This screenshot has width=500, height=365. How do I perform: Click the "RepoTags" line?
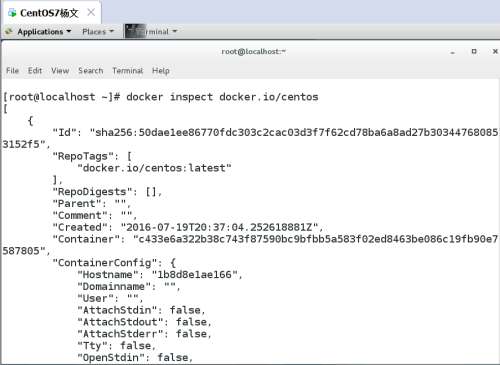(x=92, y=156)
